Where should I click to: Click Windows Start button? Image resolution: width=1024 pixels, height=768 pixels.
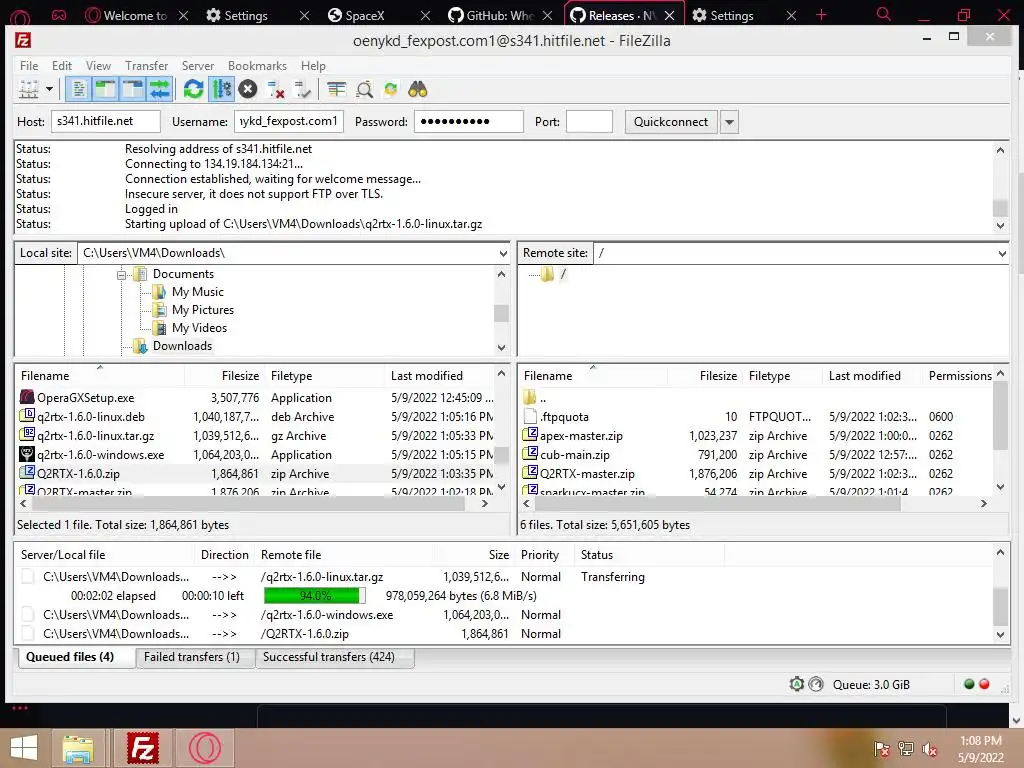pos(24,748)
